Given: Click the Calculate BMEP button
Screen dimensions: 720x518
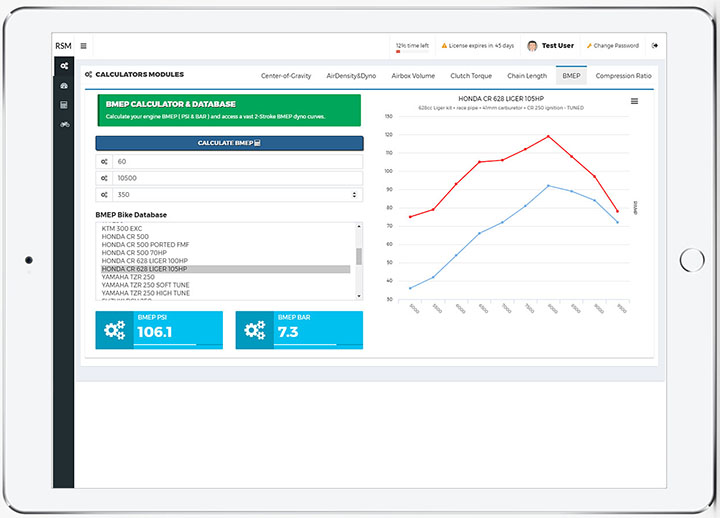Looking at the screenshot, I should point(230,143).
